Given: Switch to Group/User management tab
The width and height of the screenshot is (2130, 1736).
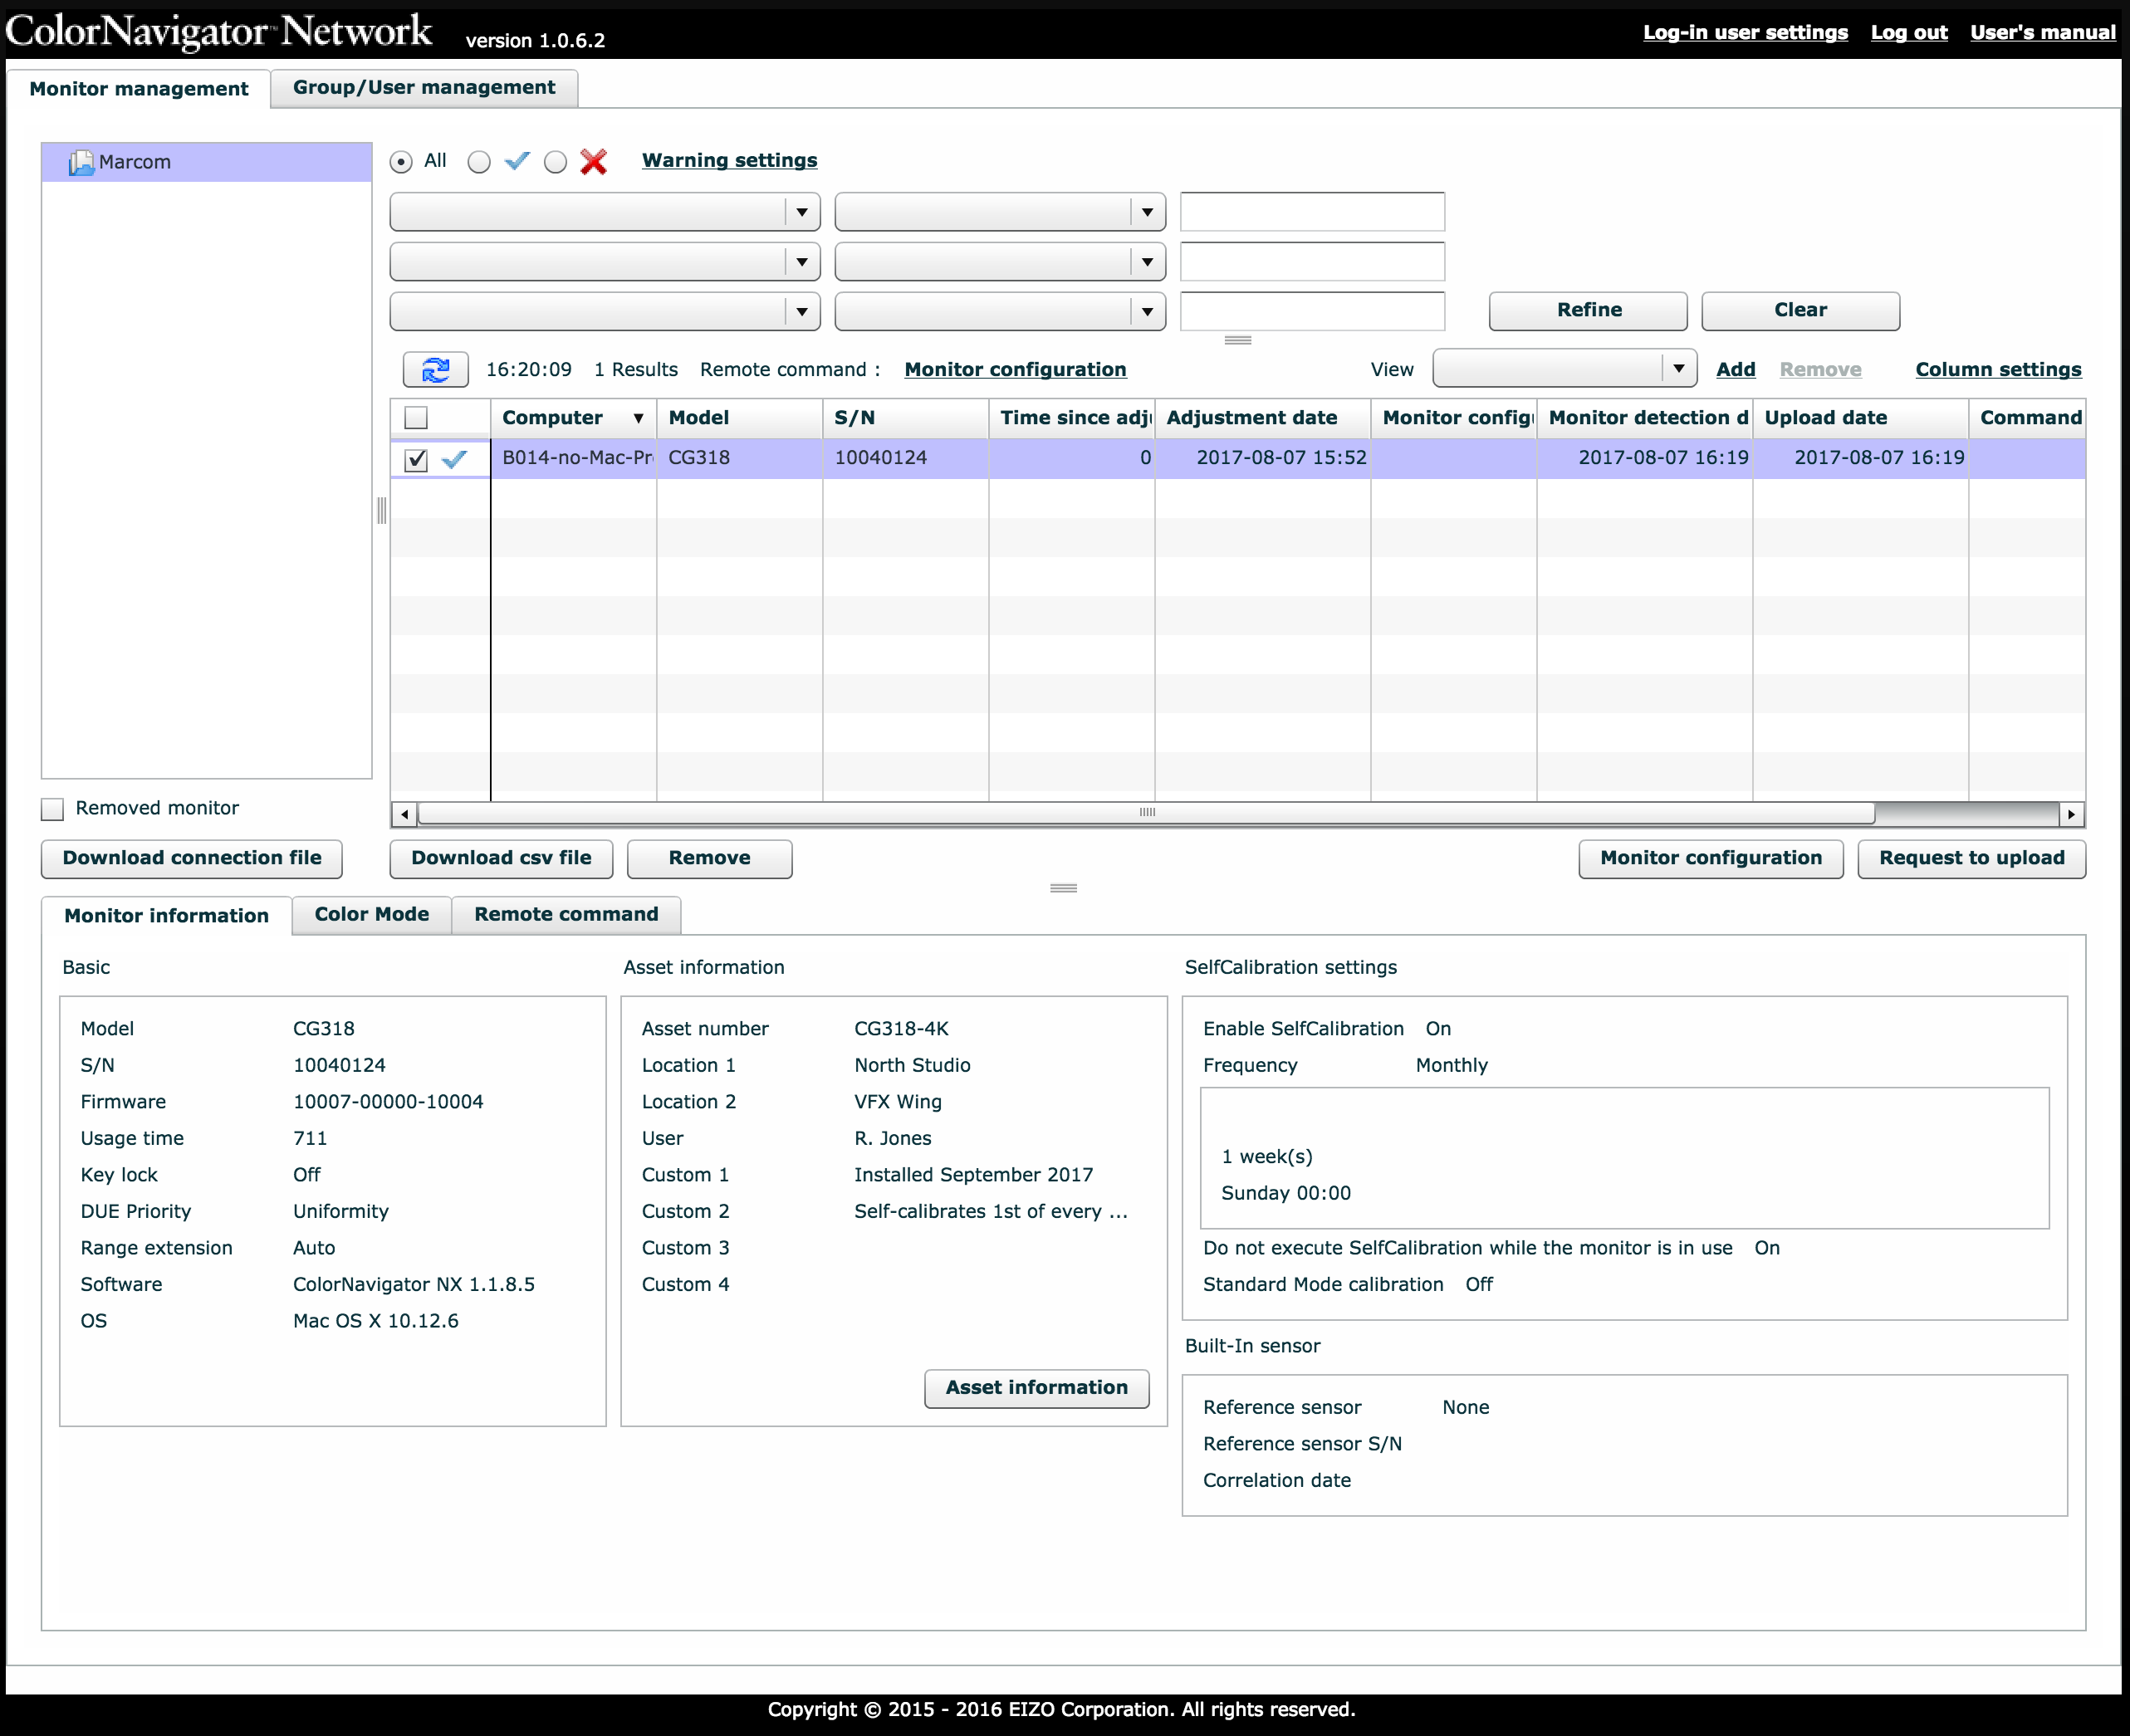Looking at the screenshot, I should pyautogui.click(x=424, y=87).
